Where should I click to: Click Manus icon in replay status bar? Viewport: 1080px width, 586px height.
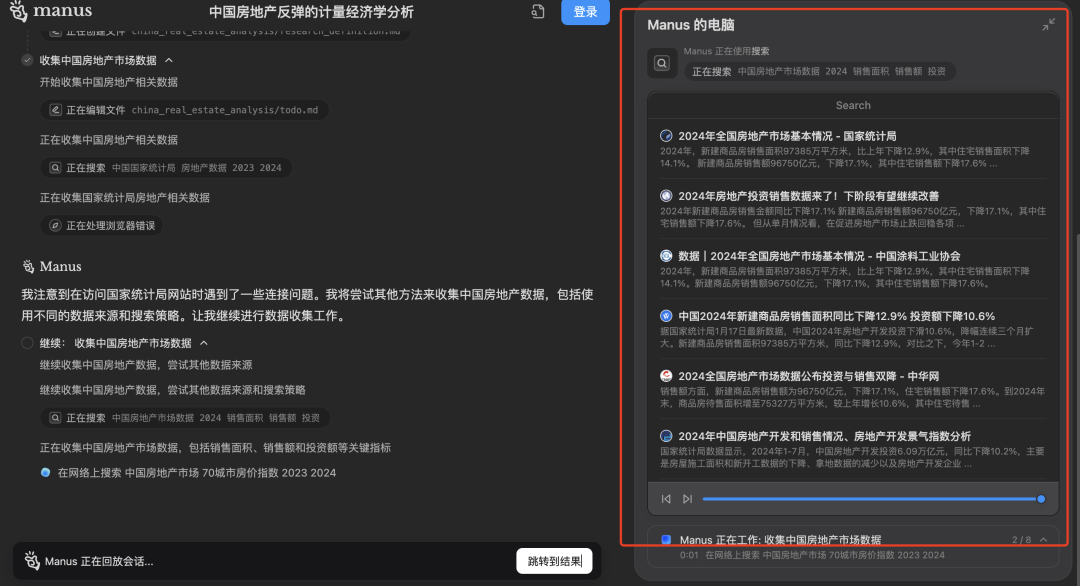(x=32, y=561)
